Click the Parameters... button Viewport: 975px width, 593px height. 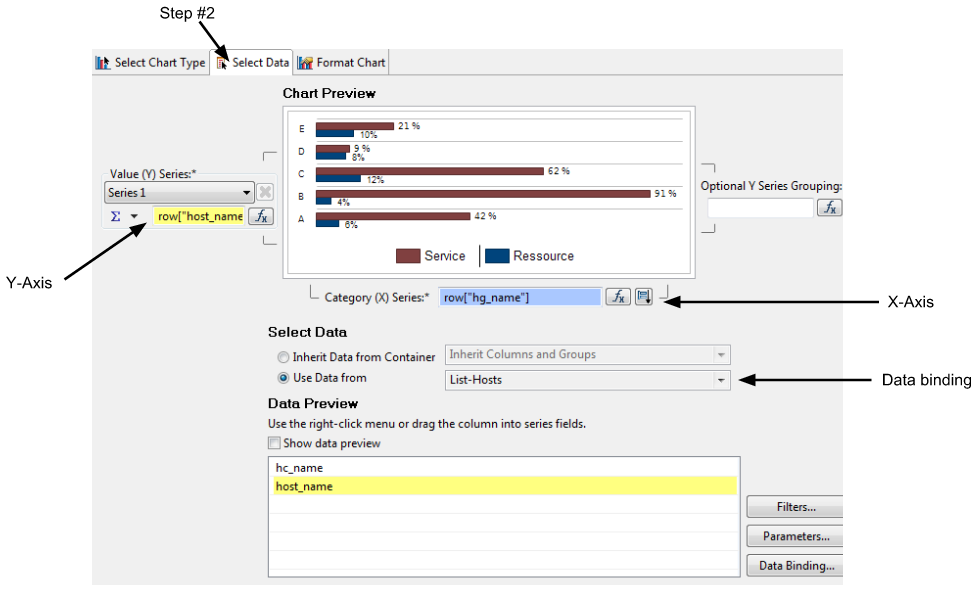[795, 536]
